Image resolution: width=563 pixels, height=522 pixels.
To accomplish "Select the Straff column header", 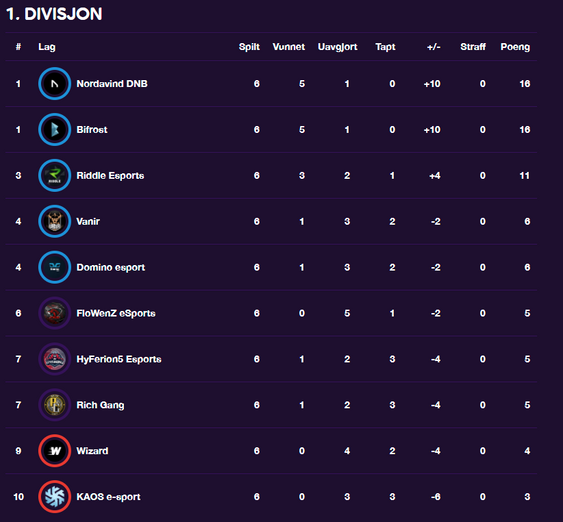I will click(473, 47).
